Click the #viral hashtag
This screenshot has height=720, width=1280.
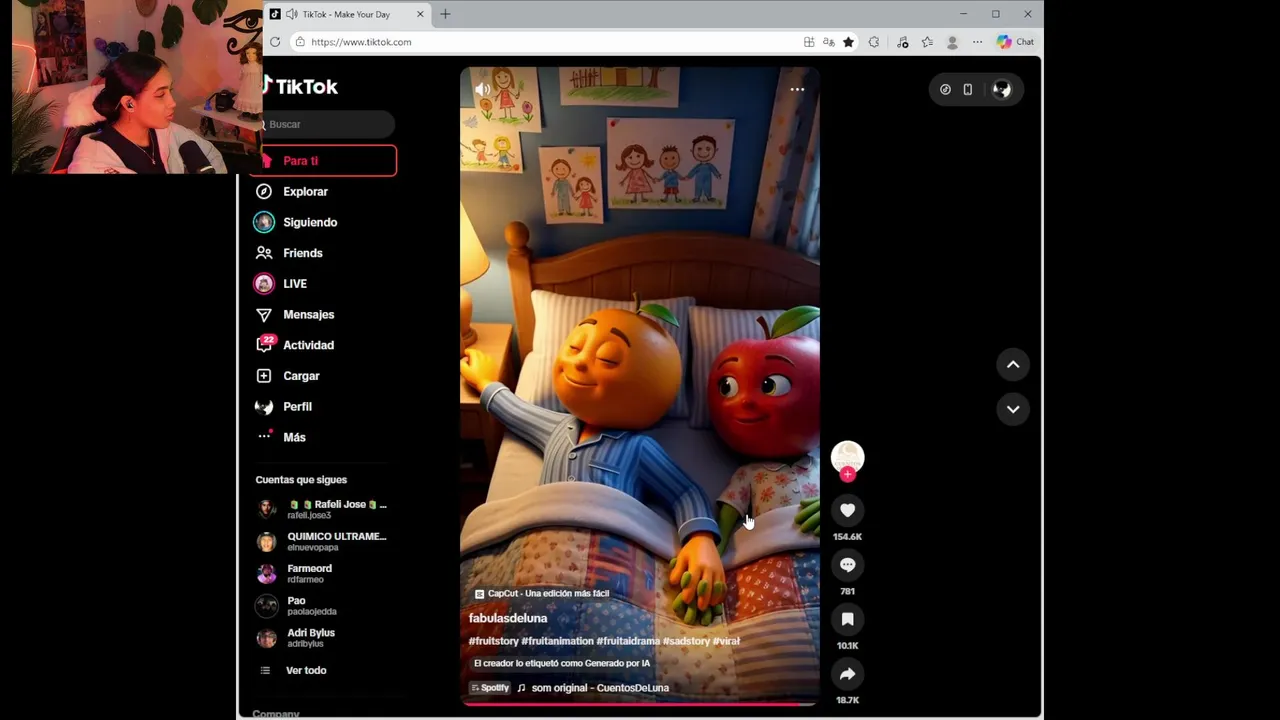[726, 641]
